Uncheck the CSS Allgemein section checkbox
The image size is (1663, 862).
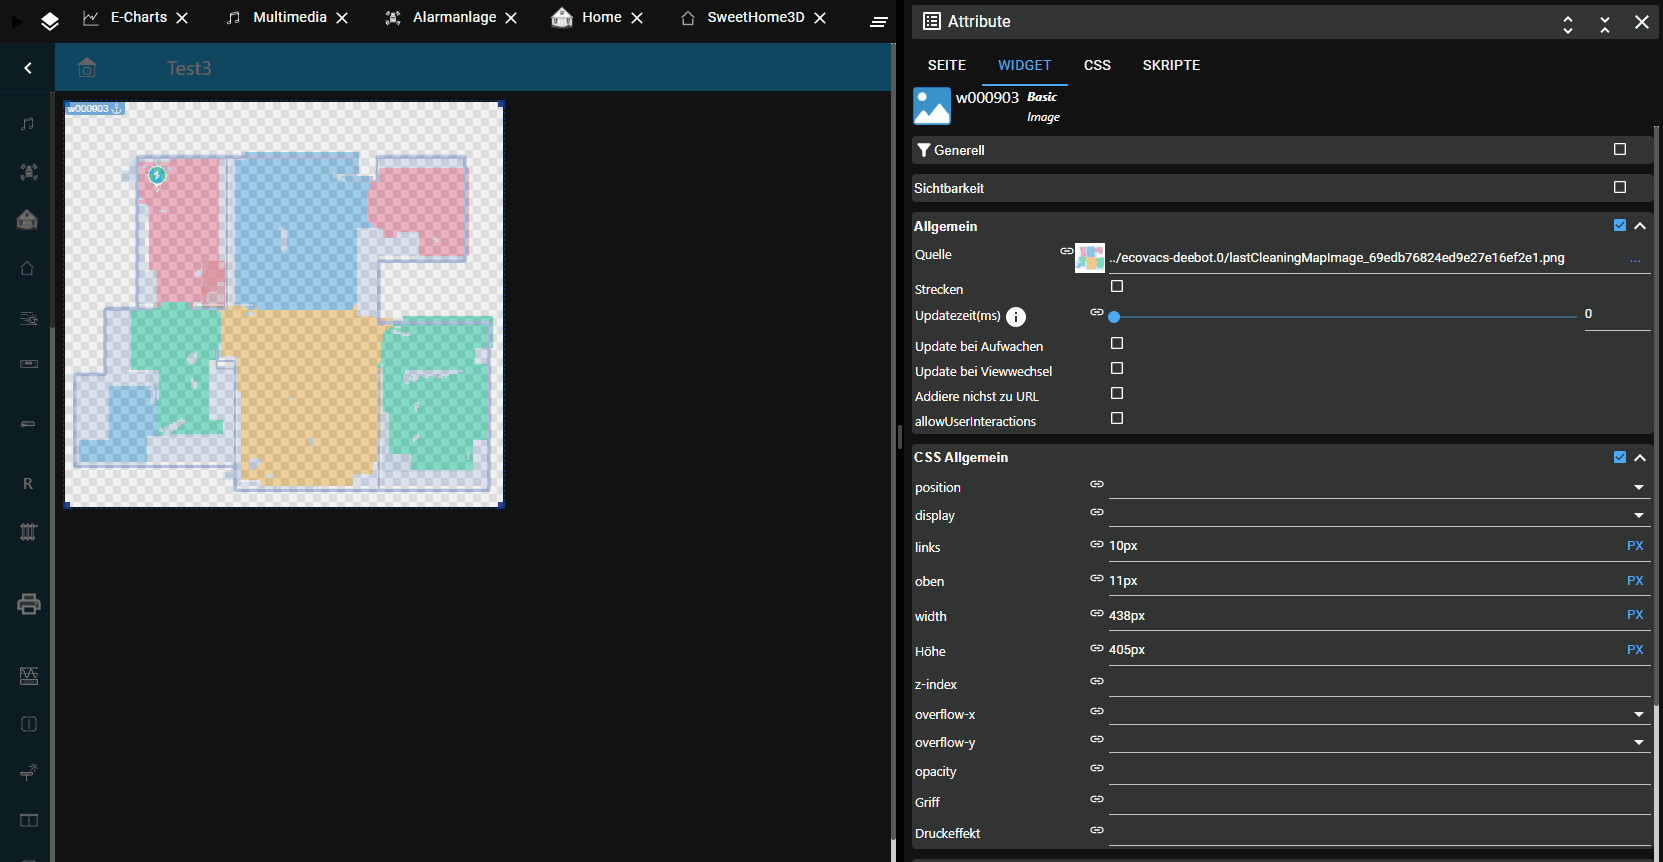pos(1620,457)
